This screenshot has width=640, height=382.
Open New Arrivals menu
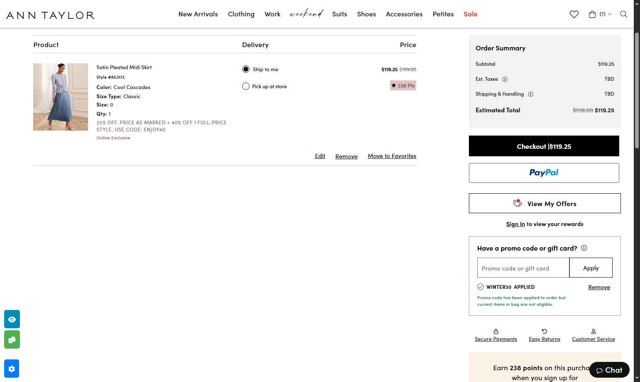tap(198, 14)
